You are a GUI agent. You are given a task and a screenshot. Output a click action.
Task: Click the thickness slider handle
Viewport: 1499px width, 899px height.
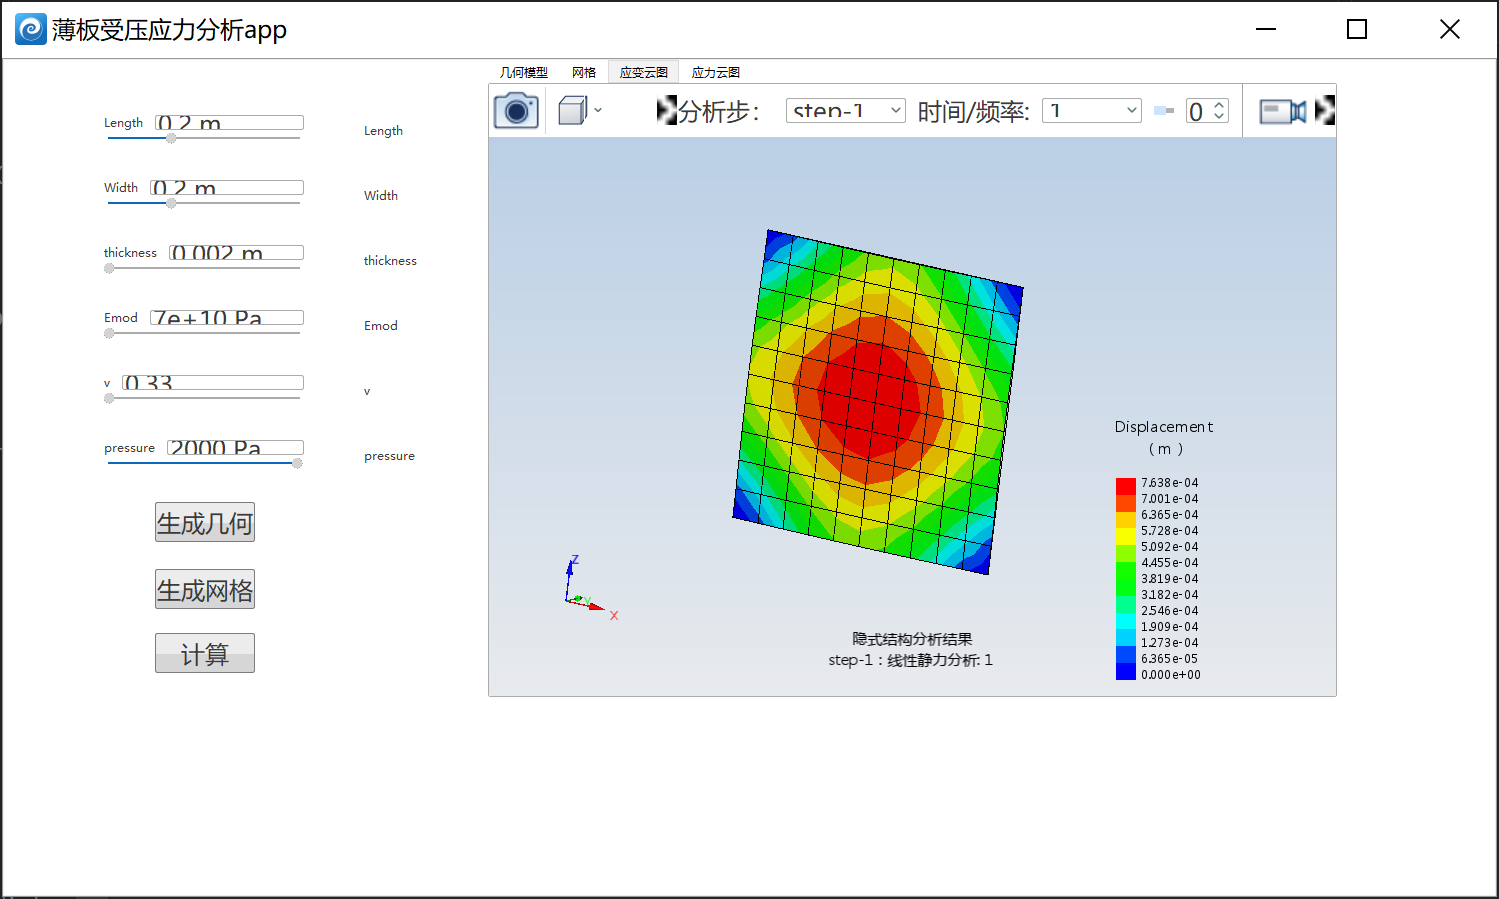coord(109,268)
